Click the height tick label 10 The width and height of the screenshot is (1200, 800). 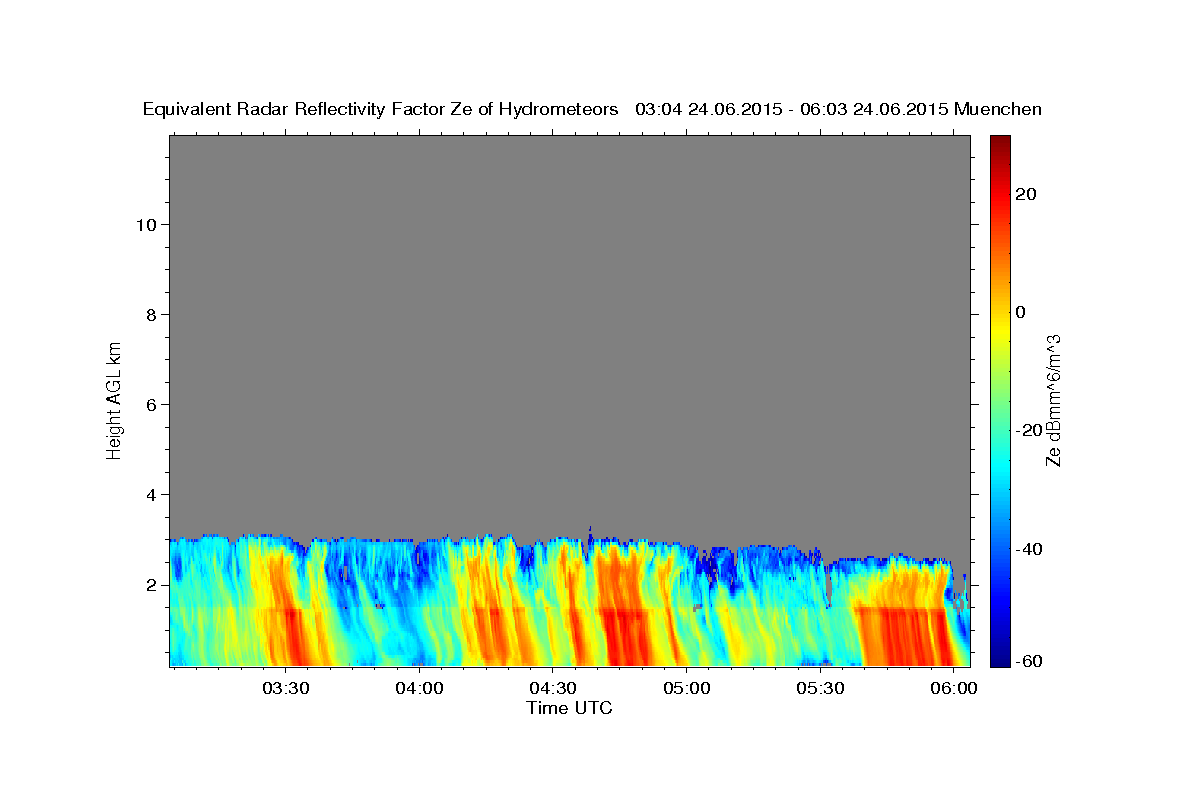pyautogui.click(x=146, y=224)
